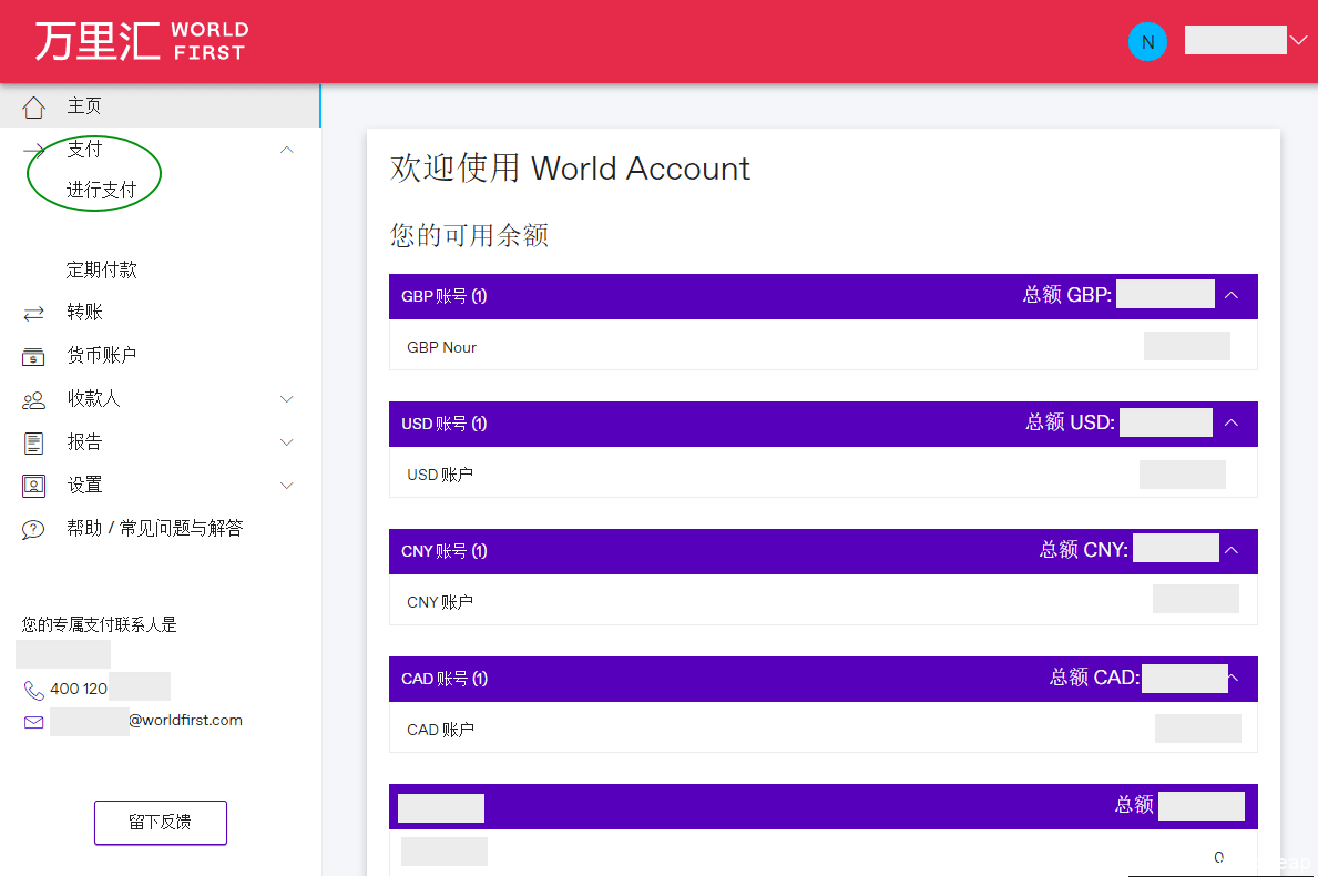Click the settings profile icon beside 设置

34,486
